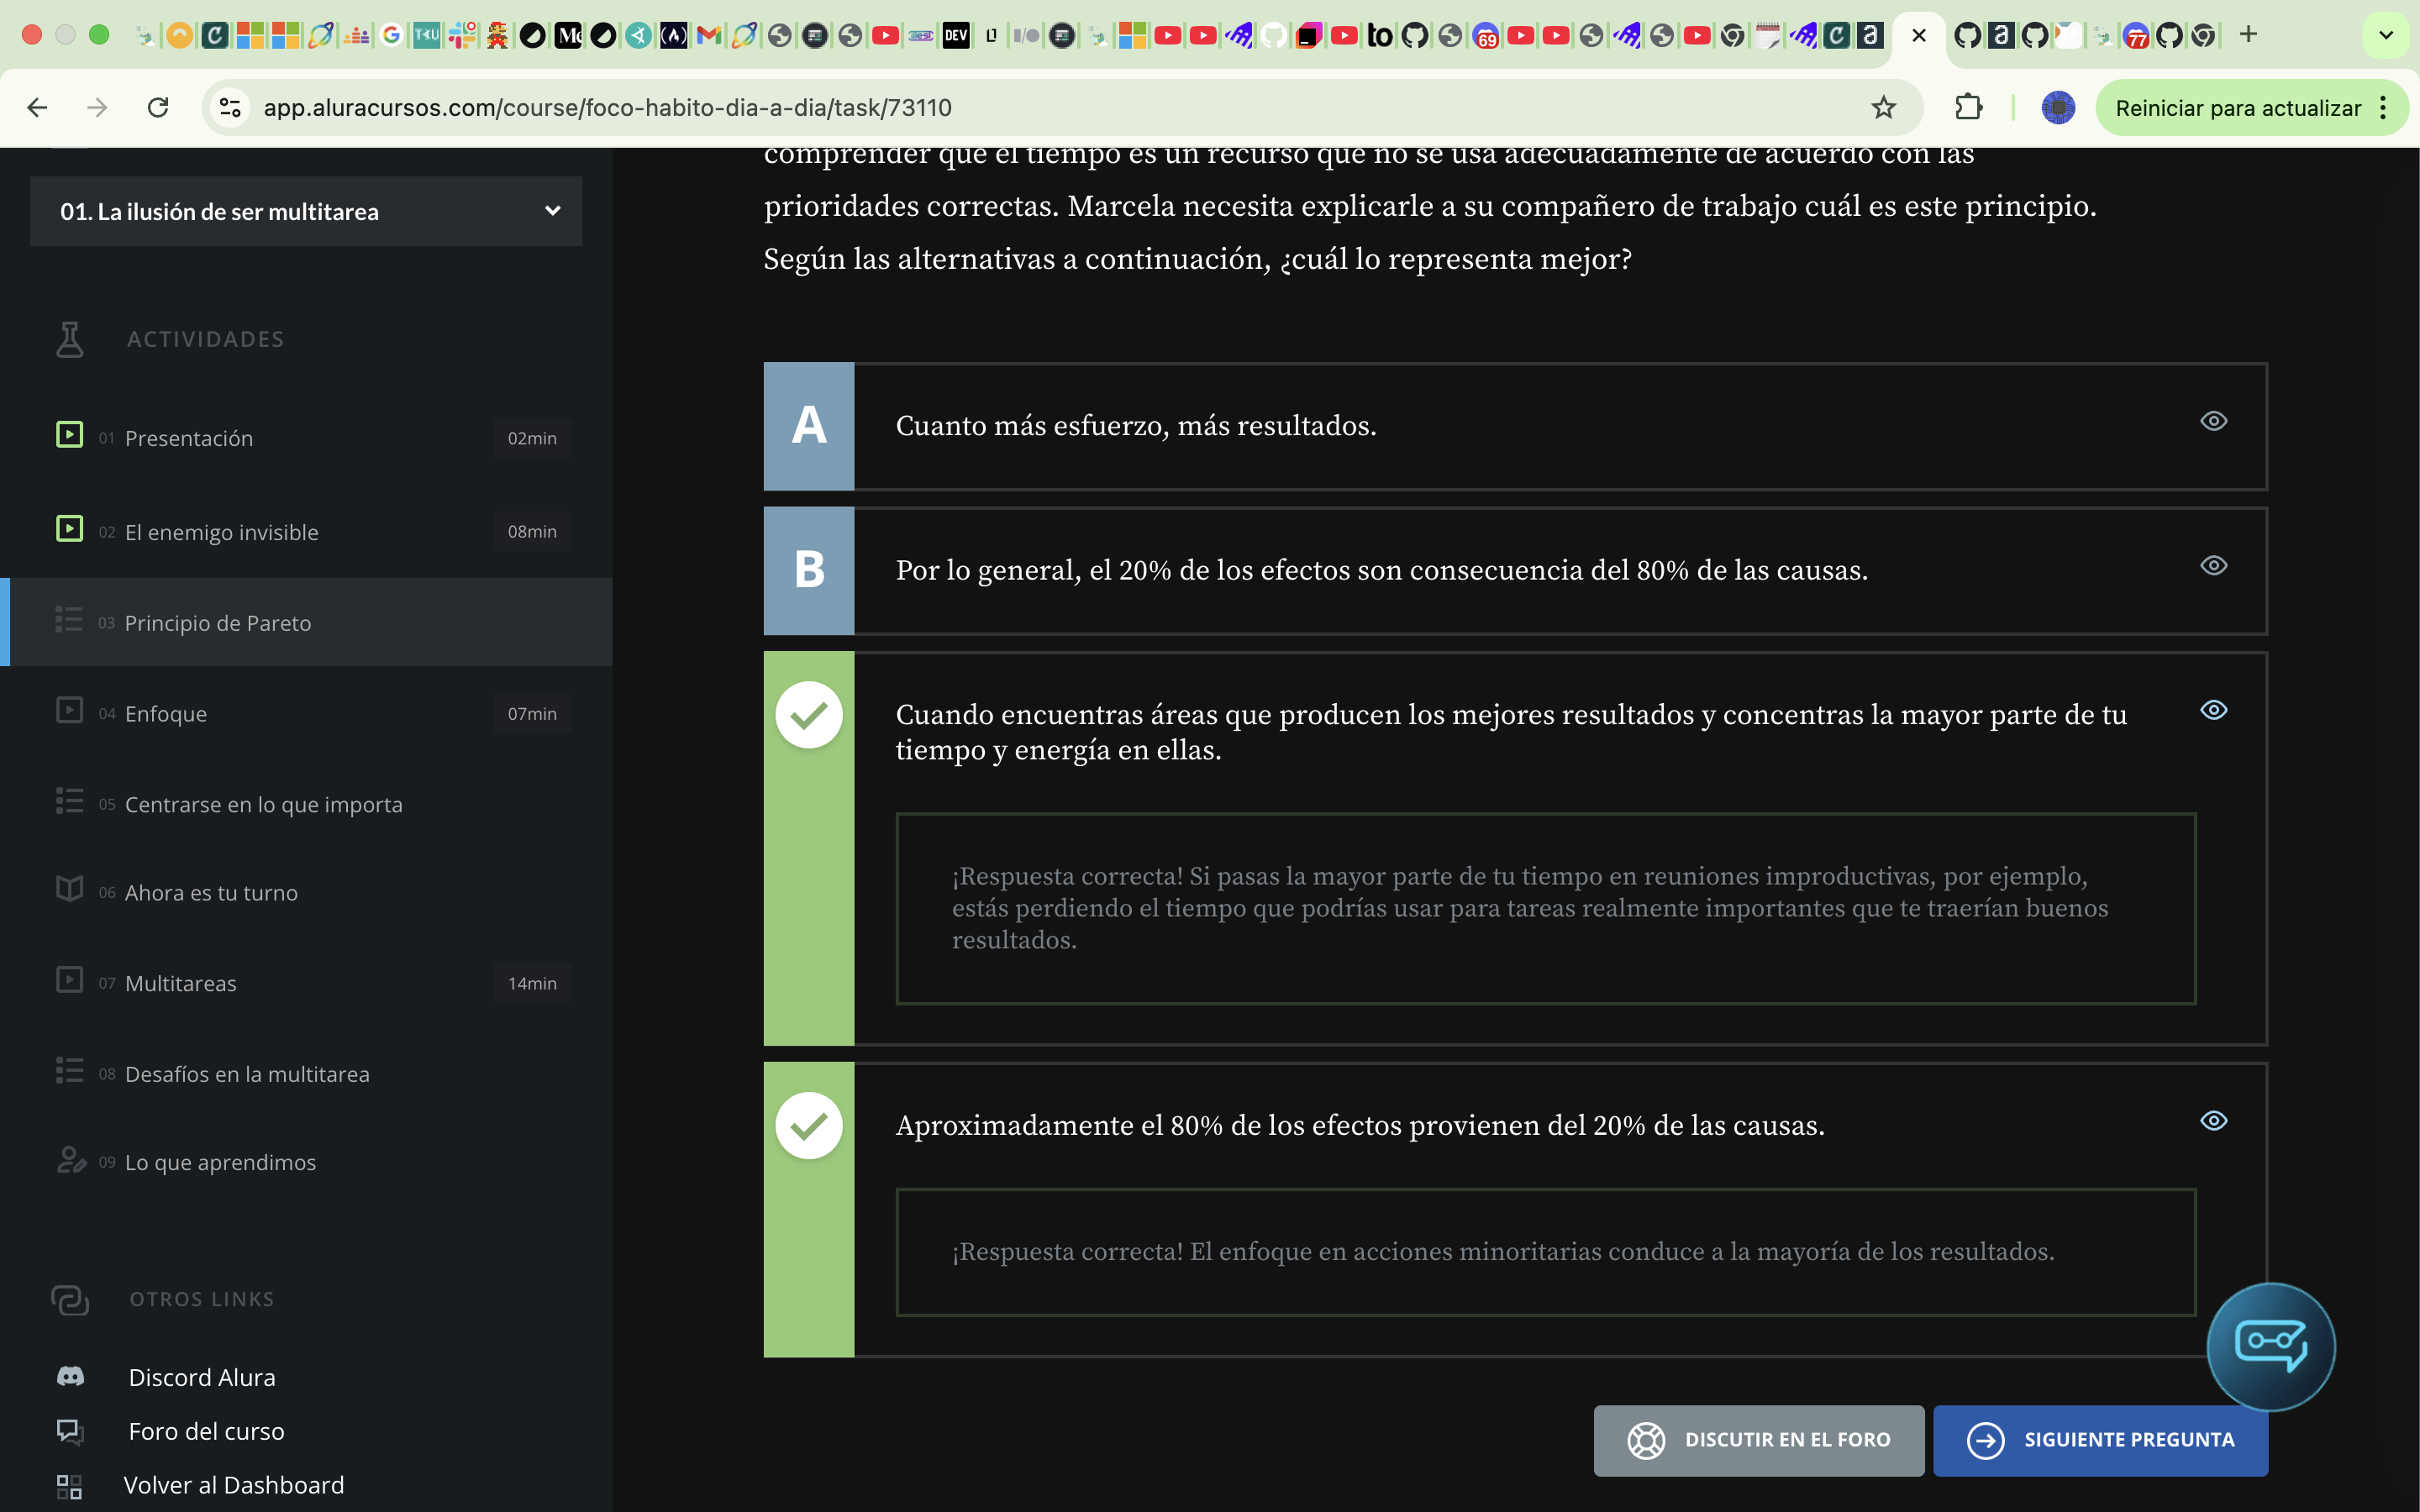Select answer option B
Image resolution: width=2420 pixels, height=1512 pixels.
click(809, 570)
